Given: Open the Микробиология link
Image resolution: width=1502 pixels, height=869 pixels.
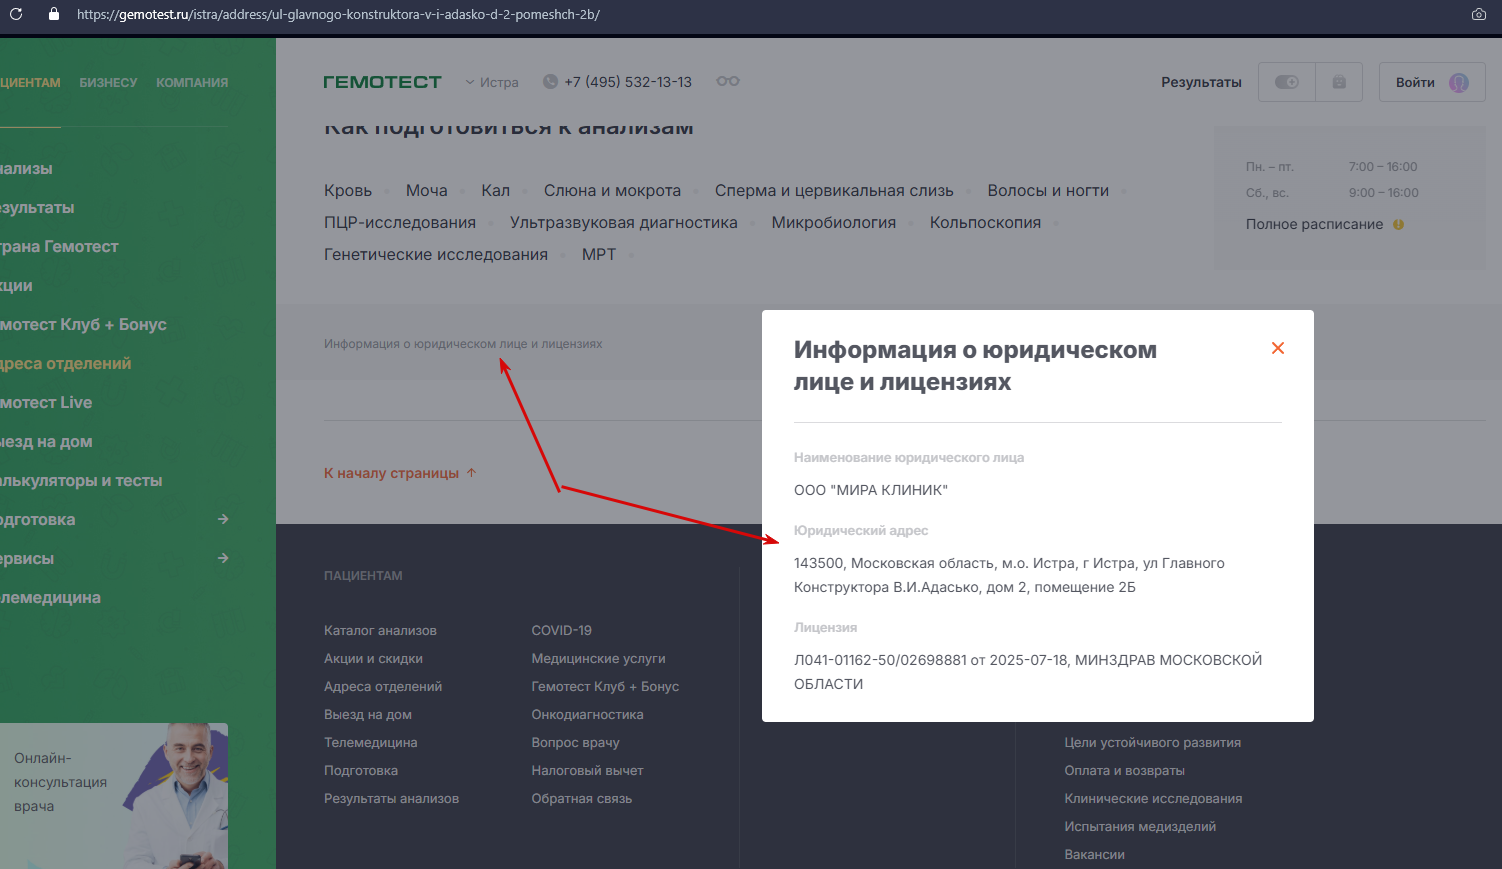Looking at the screenshot, I should [834, 223].
